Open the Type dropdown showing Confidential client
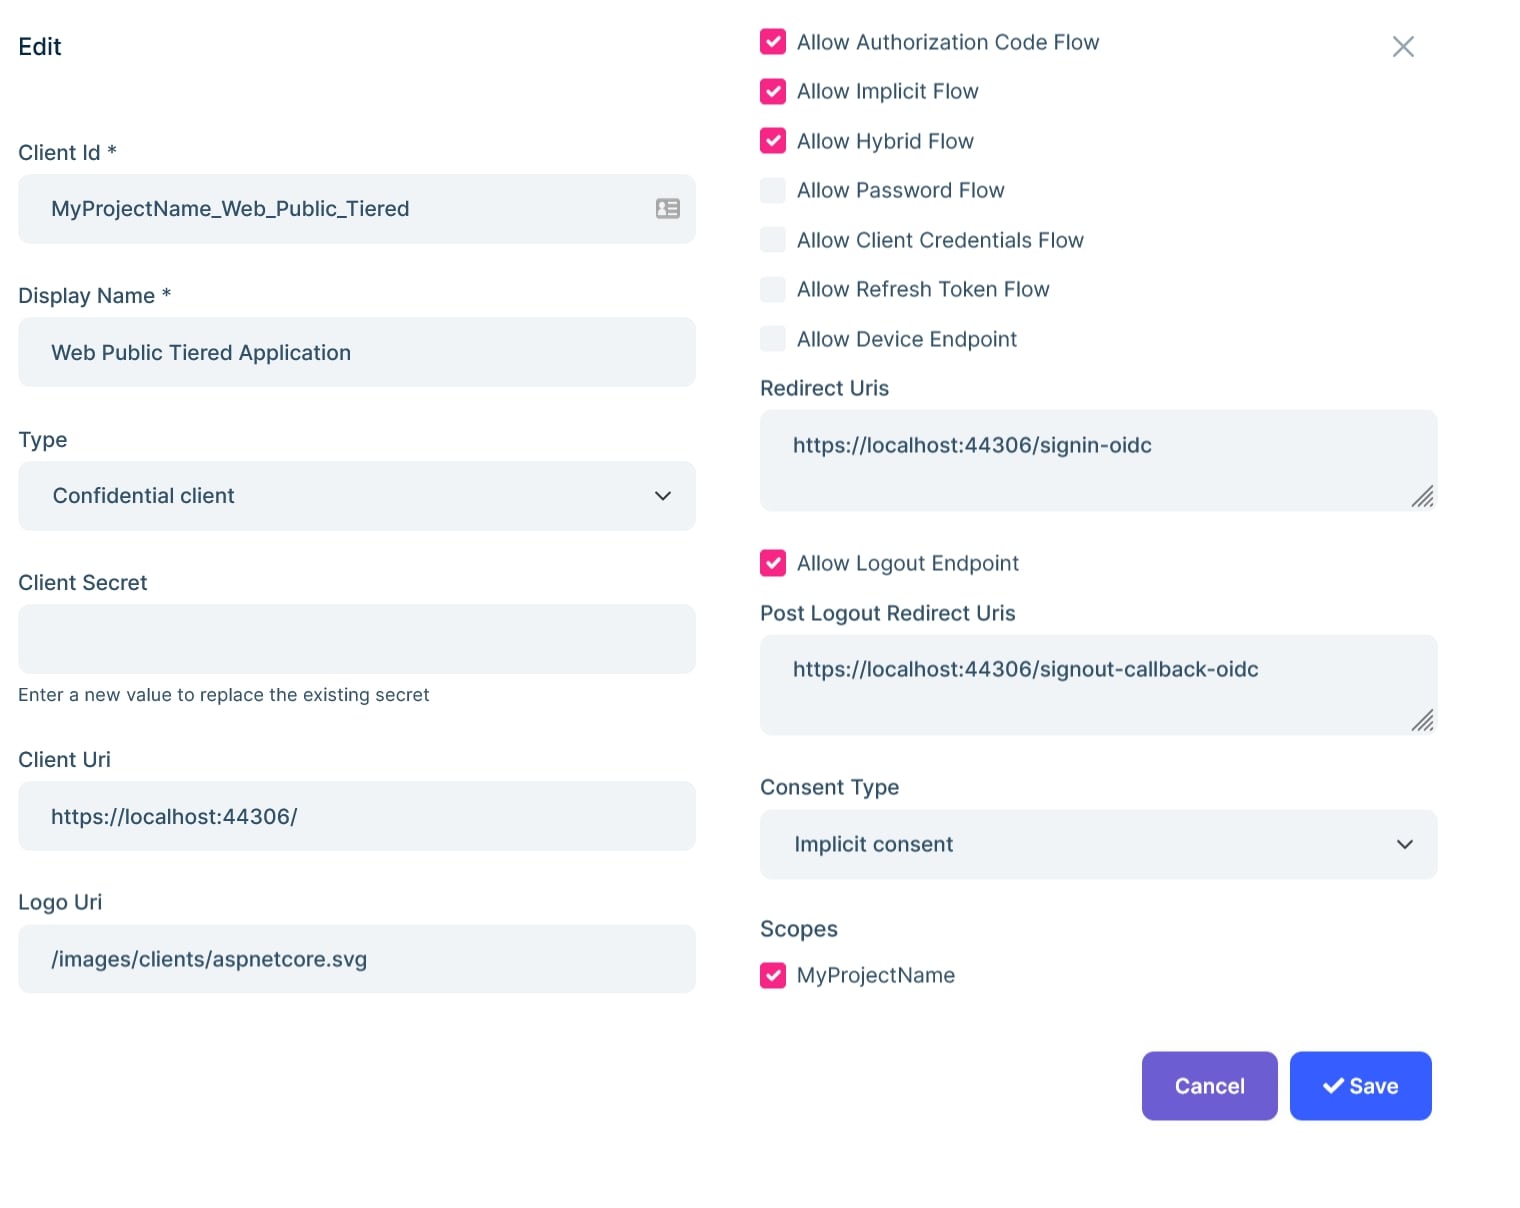The image size is (1520, 1208). (356, 496)
